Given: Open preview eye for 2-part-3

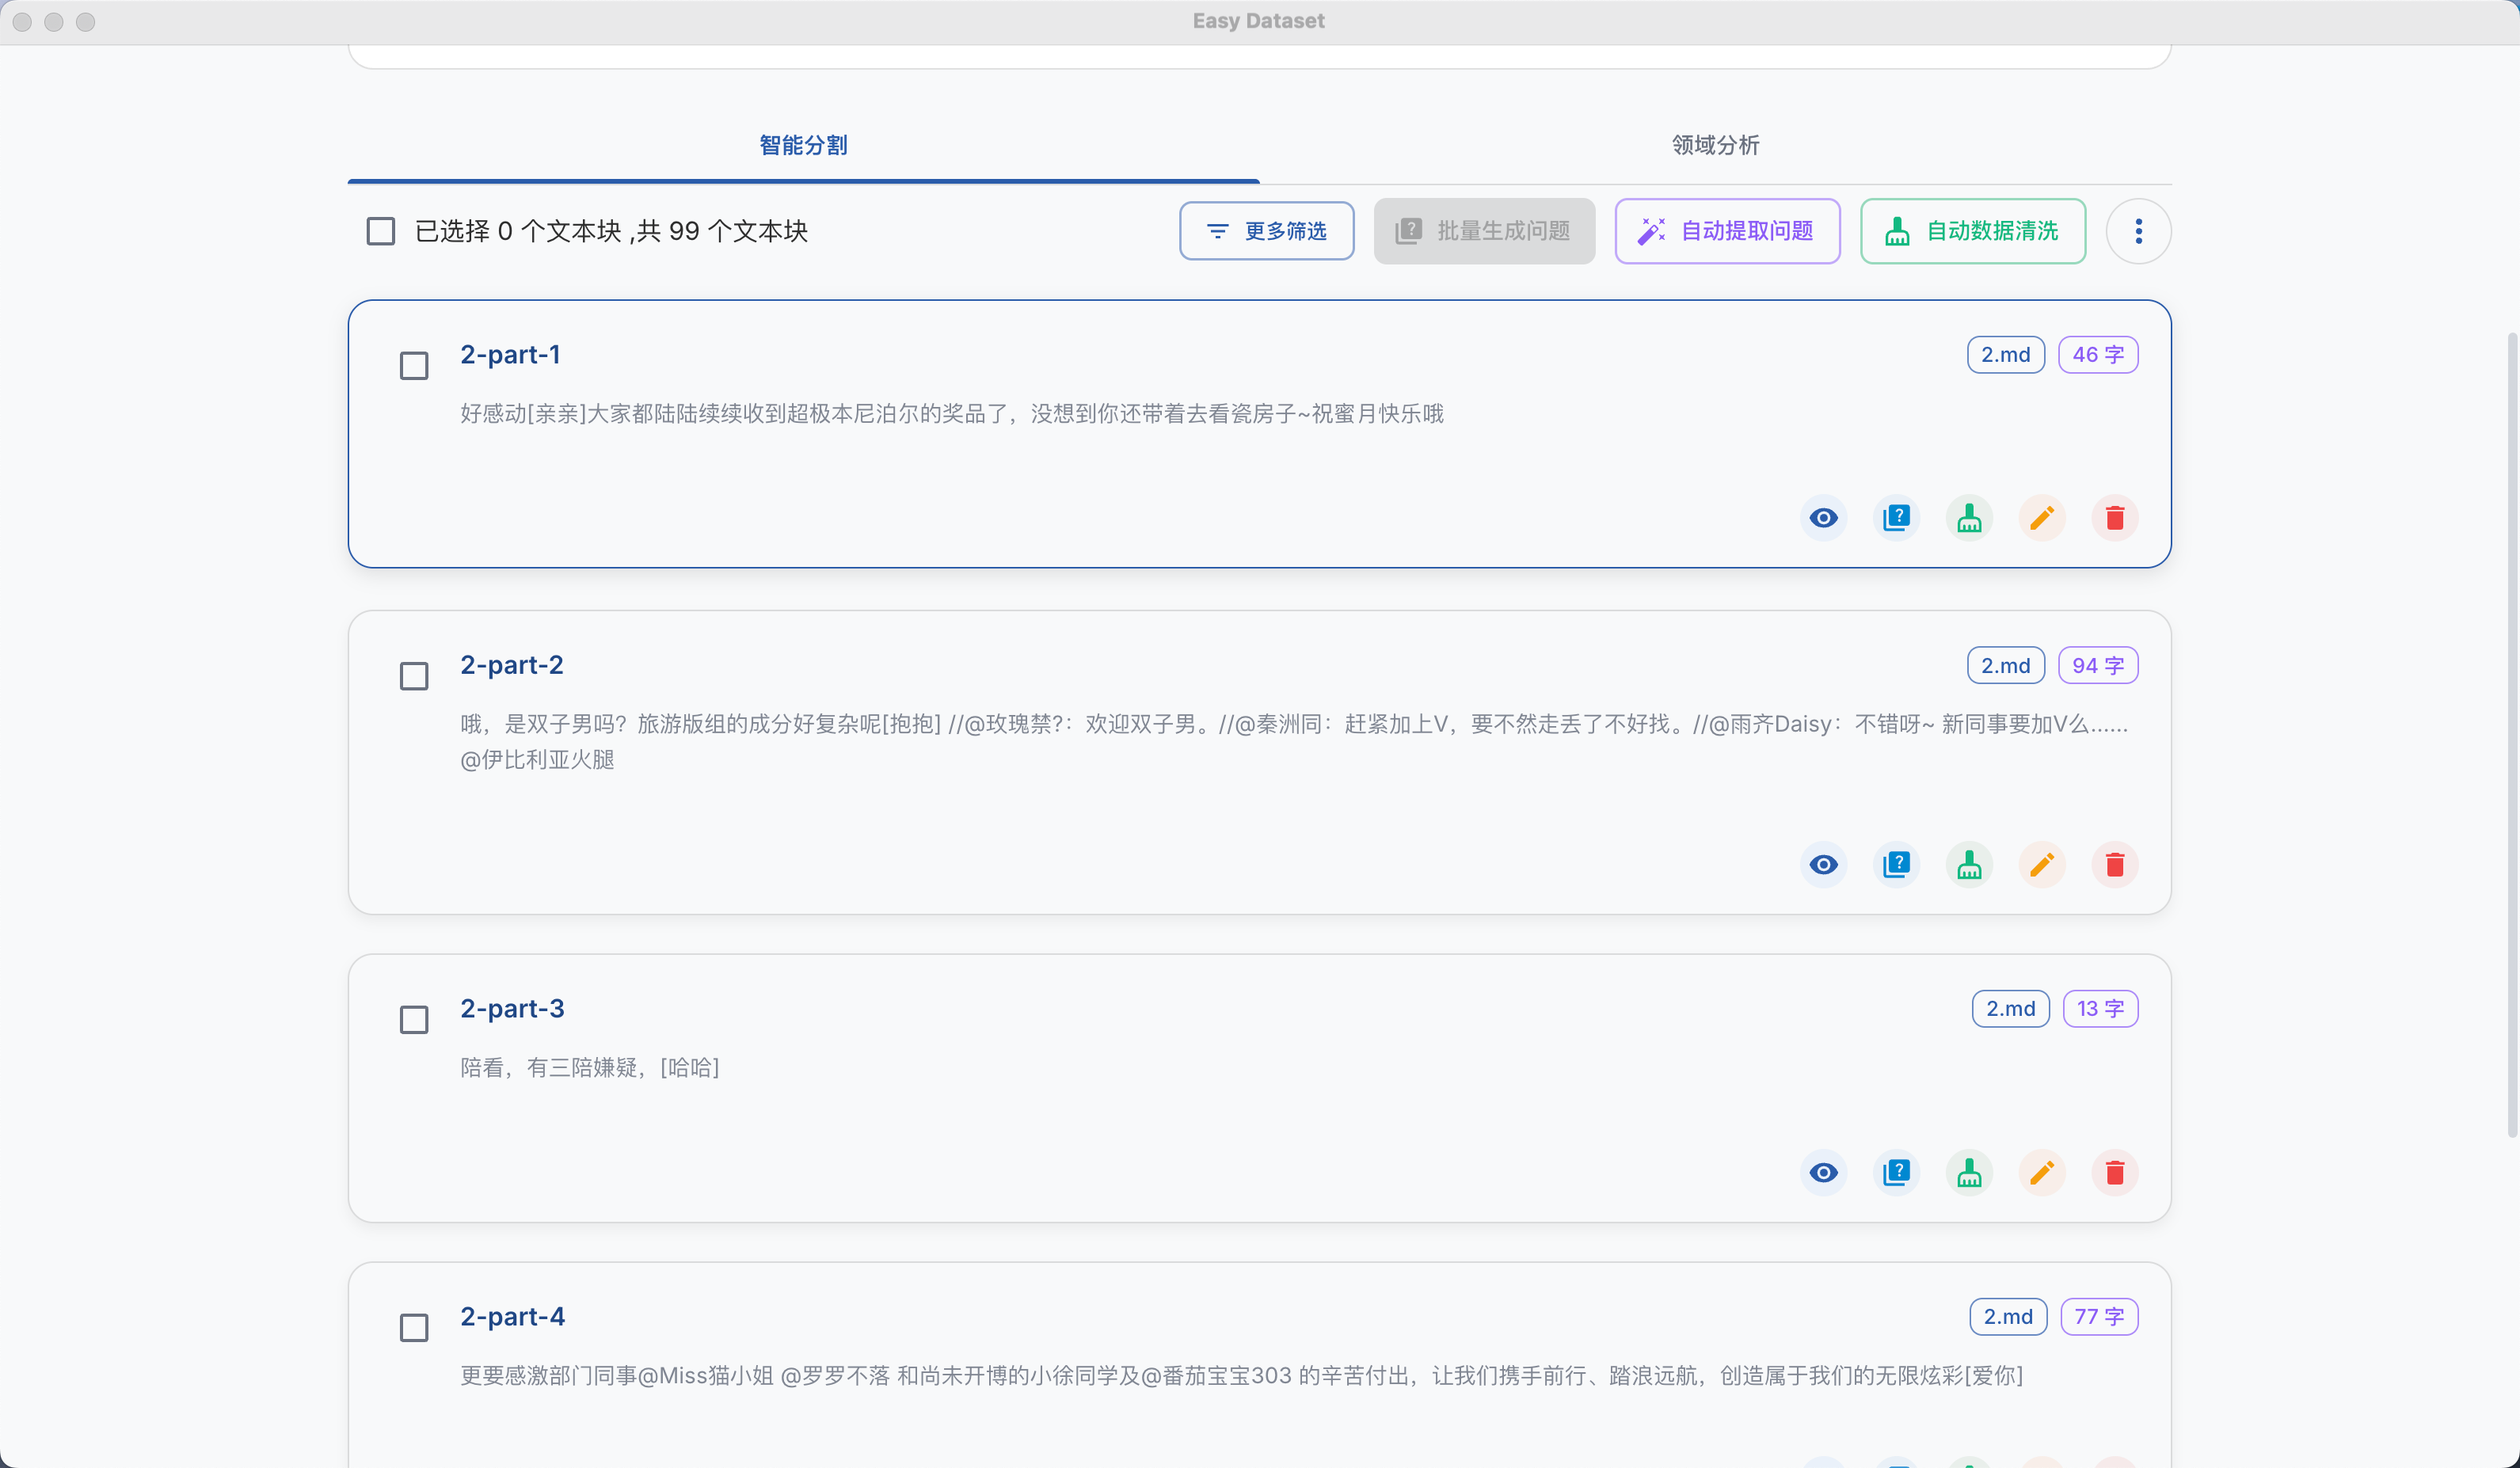Looking at the screenshot, I should (1823, 1173).
